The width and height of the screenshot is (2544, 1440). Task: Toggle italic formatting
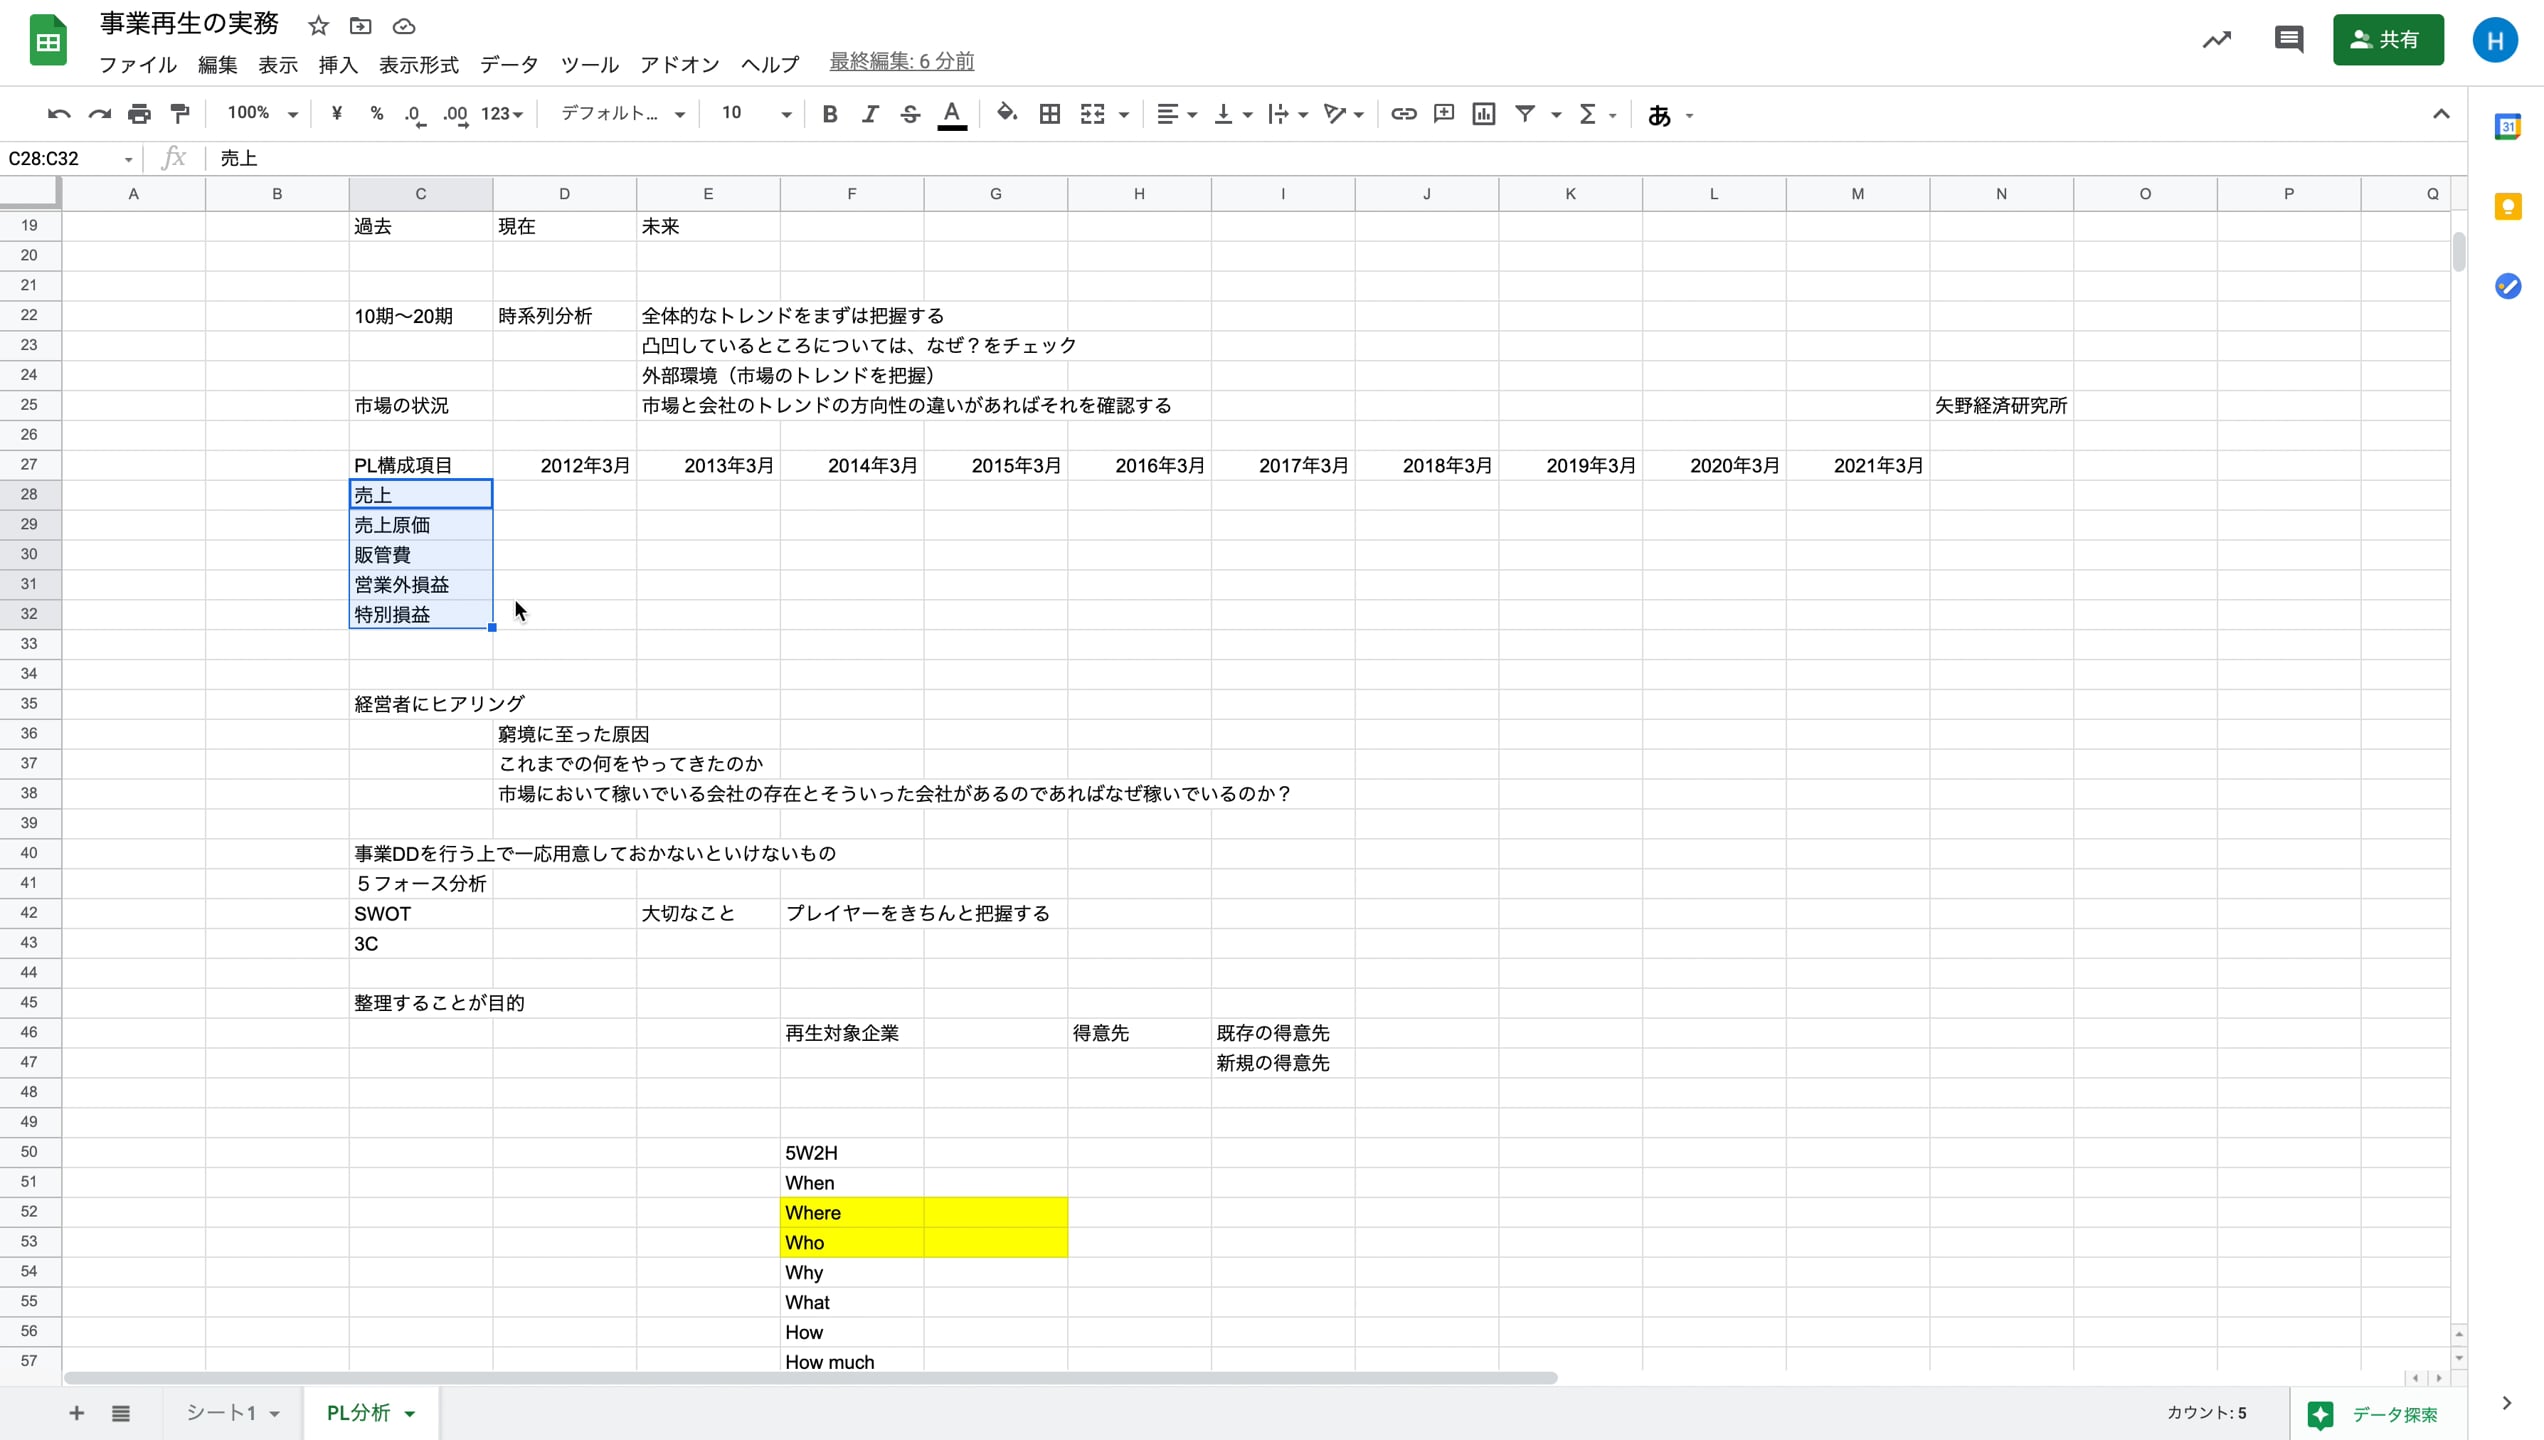coord(869,114)
